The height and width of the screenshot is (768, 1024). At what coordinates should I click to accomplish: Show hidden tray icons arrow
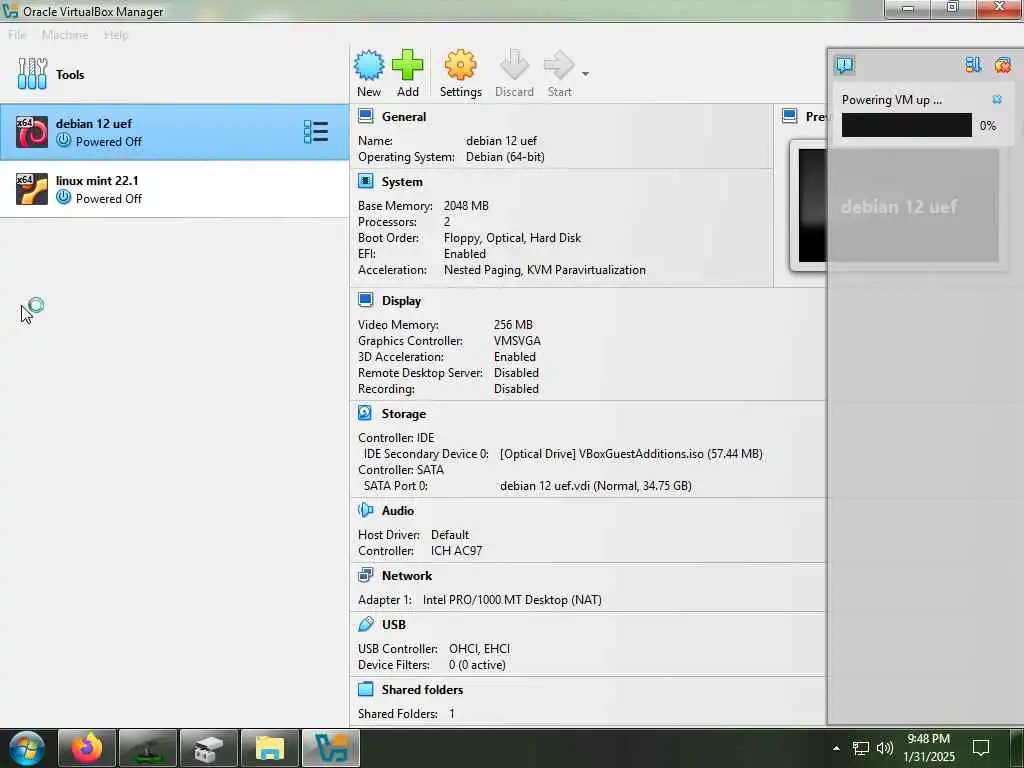point(836,748)
